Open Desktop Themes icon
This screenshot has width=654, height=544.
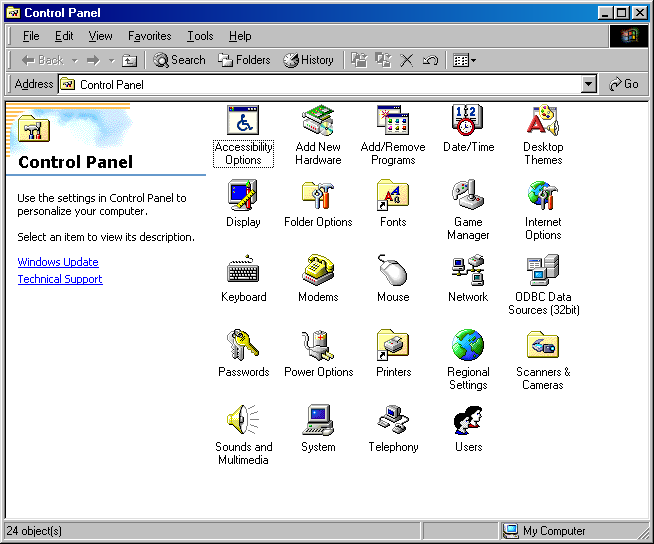[543, 121]
